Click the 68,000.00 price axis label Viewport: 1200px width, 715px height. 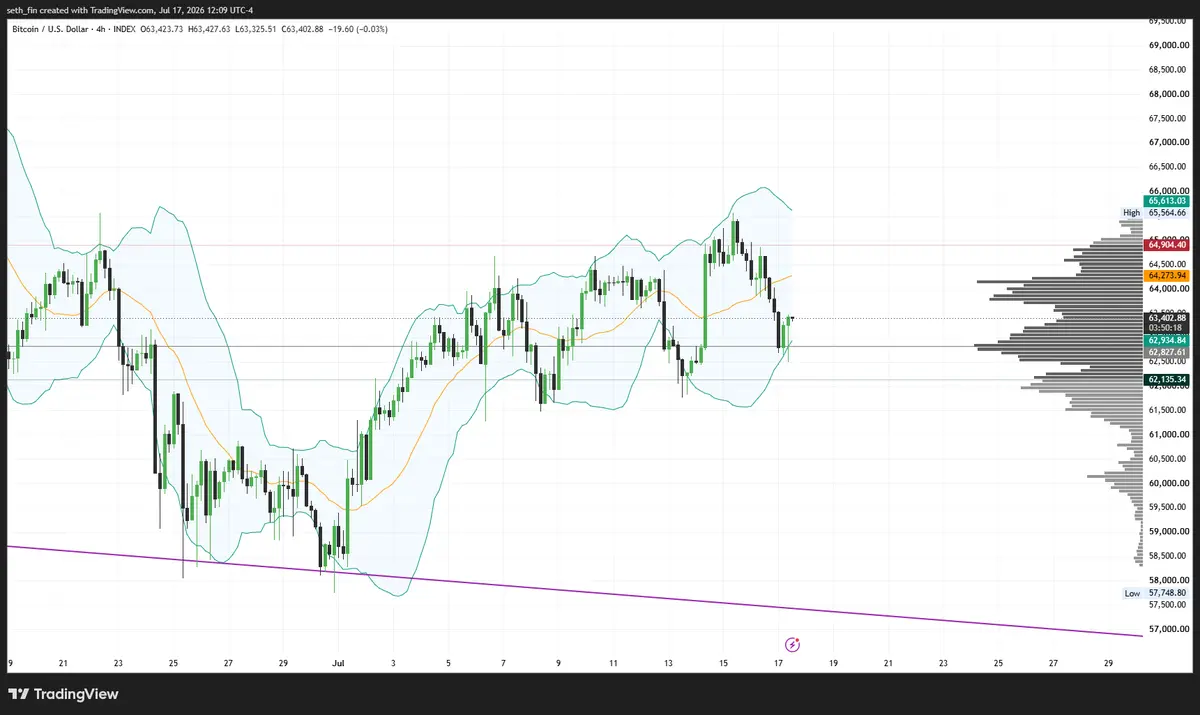tap(1167, 94)
